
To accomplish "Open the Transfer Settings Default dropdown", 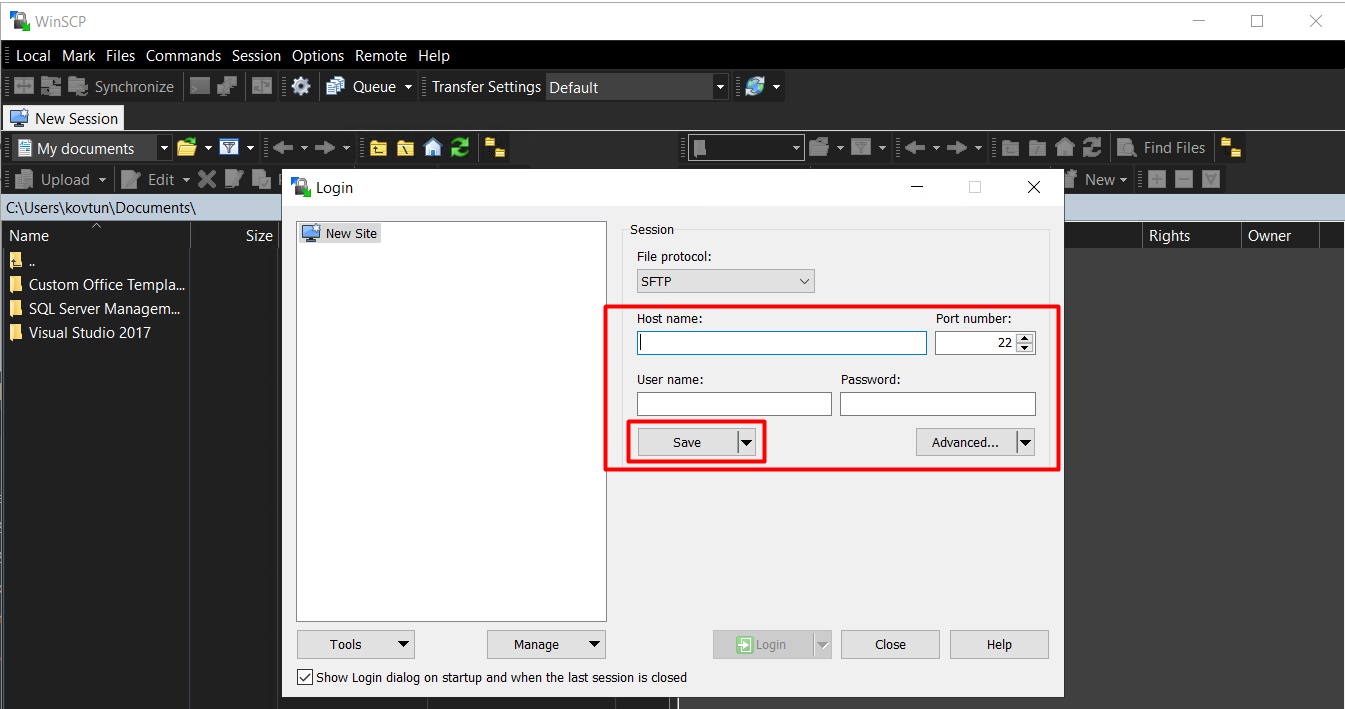I will pyautogui.click(x=719, y=87).
